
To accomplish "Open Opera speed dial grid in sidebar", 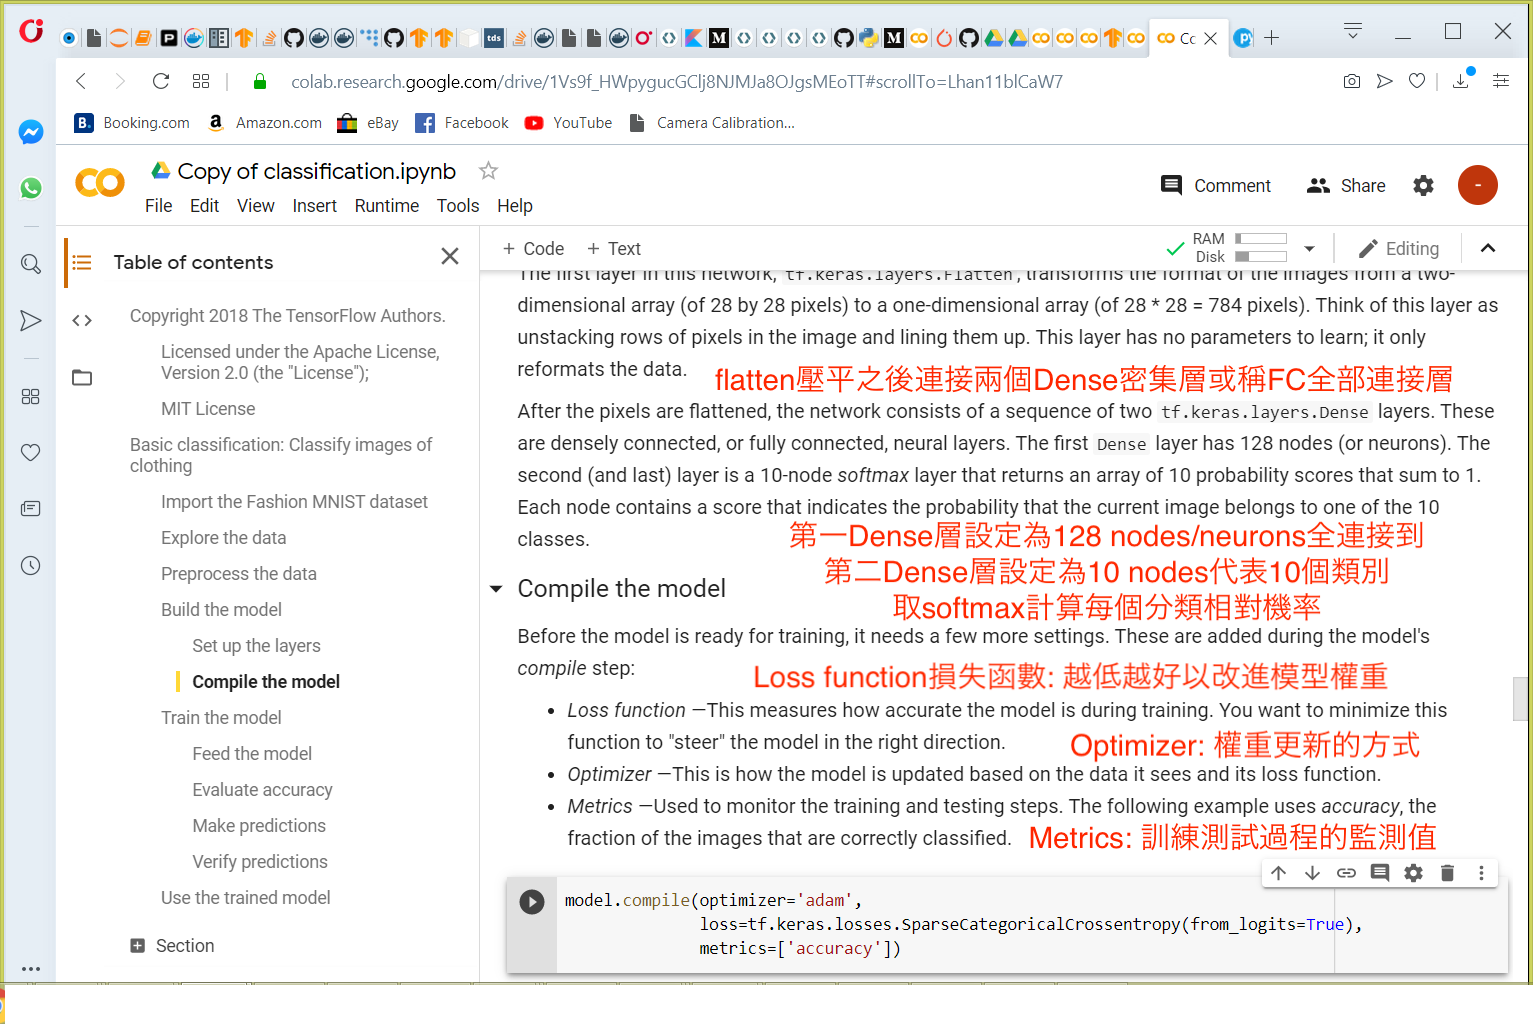I will (31, 397).
